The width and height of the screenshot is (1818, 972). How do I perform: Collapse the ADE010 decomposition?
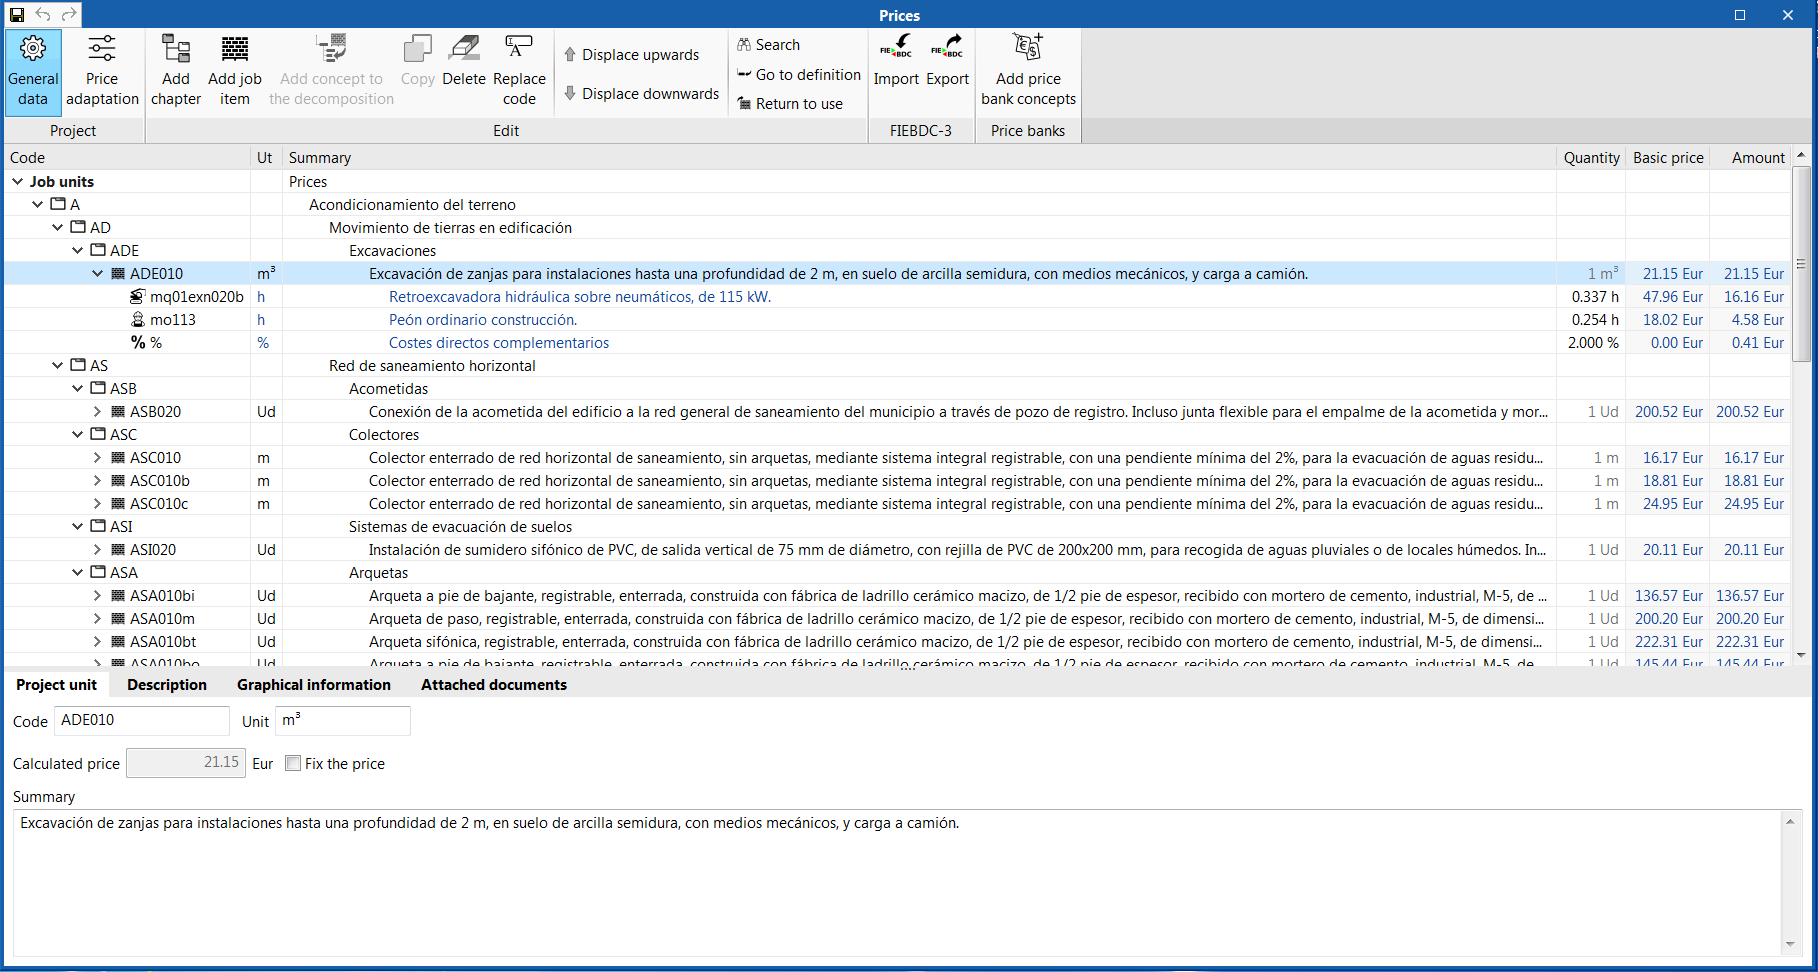[x=98, y=273]
